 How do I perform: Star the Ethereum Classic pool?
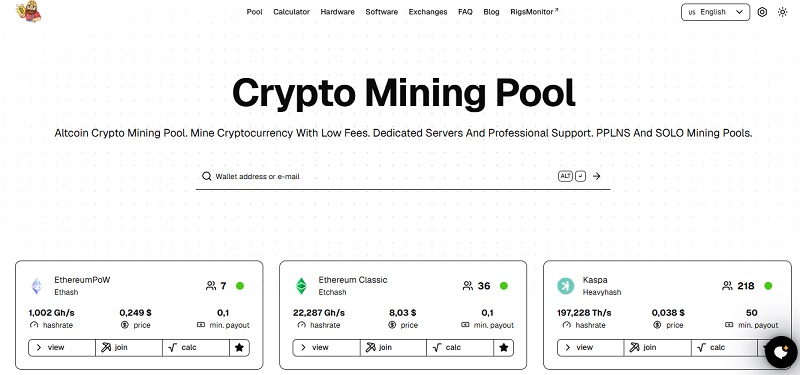coord(504,347)
